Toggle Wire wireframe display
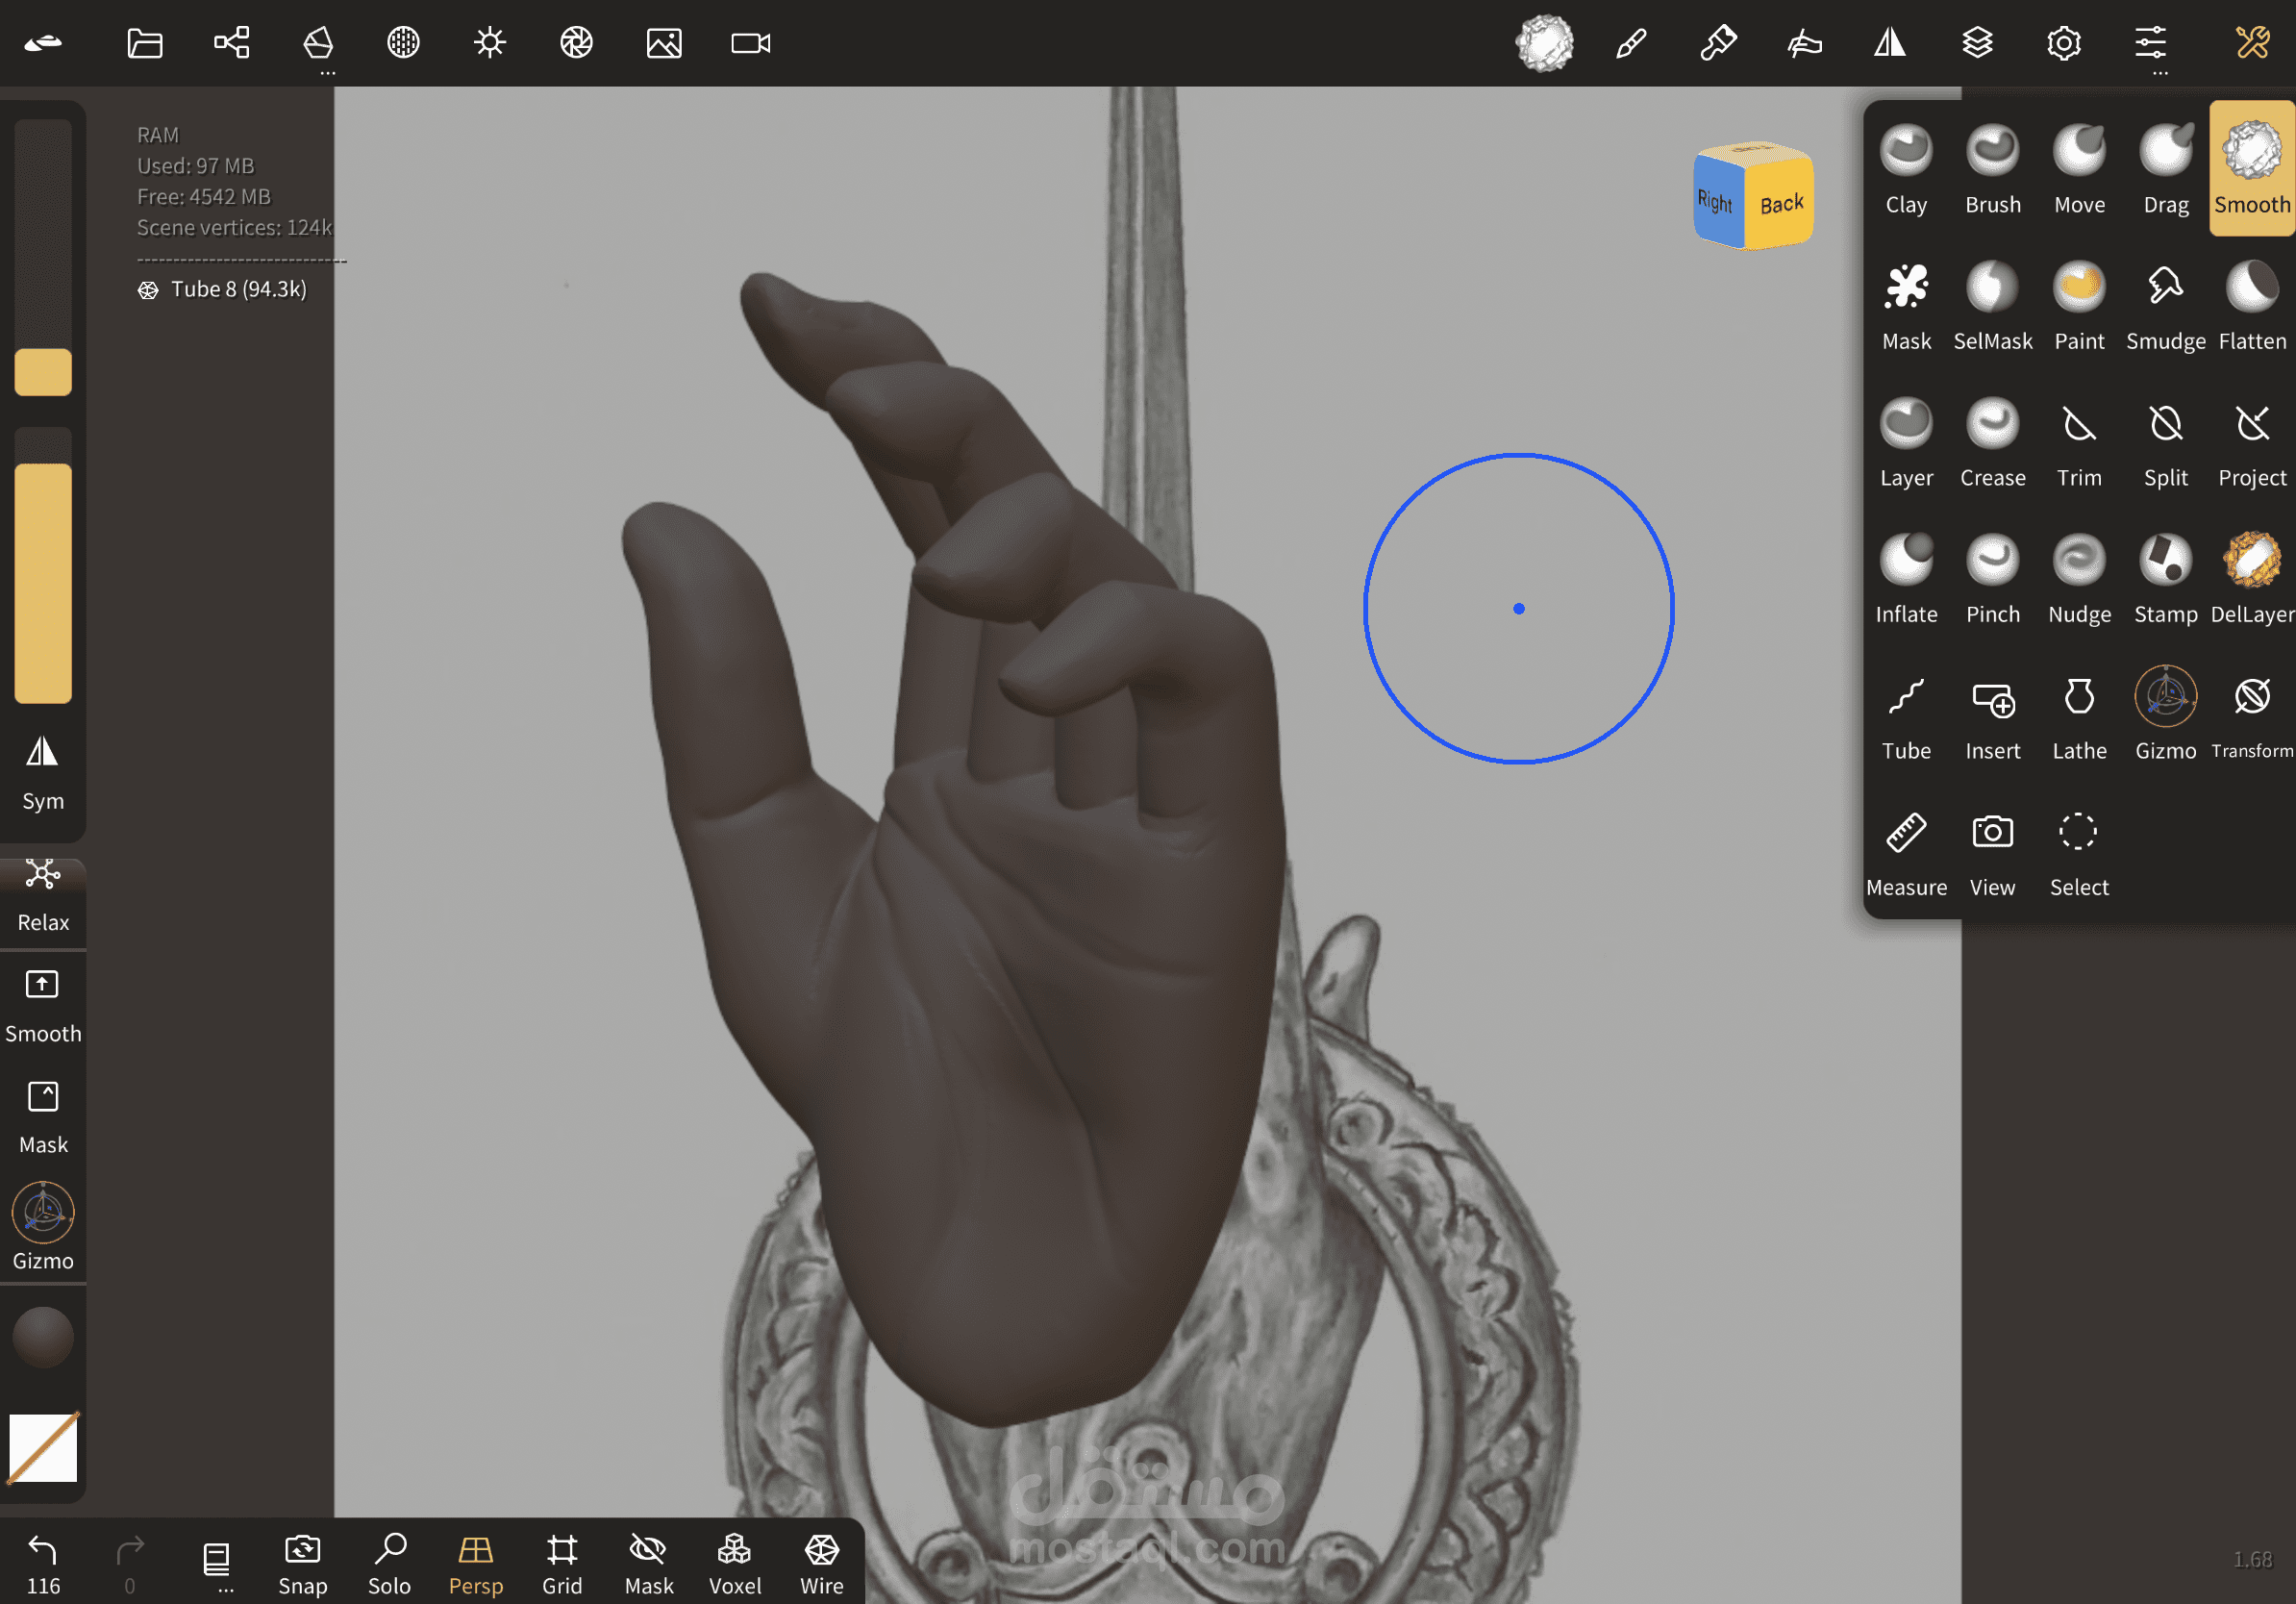This screenshot has height=1604, width=2296. tap(821, 1564)
